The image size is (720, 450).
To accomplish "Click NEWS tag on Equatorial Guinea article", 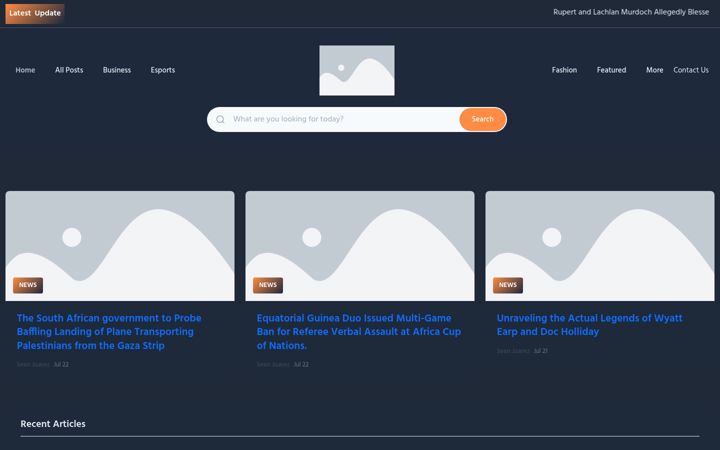I will click(x=268, y=285).
